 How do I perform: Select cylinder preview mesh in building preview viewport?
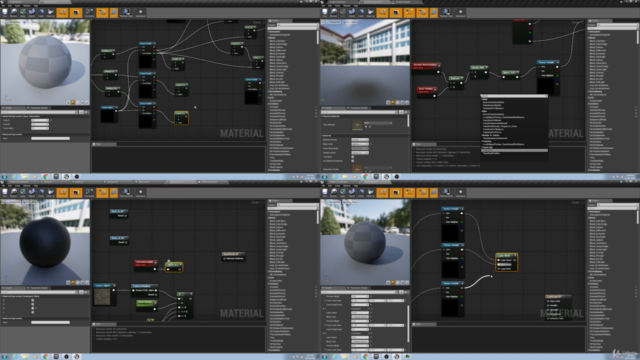(x=388, y=102)
